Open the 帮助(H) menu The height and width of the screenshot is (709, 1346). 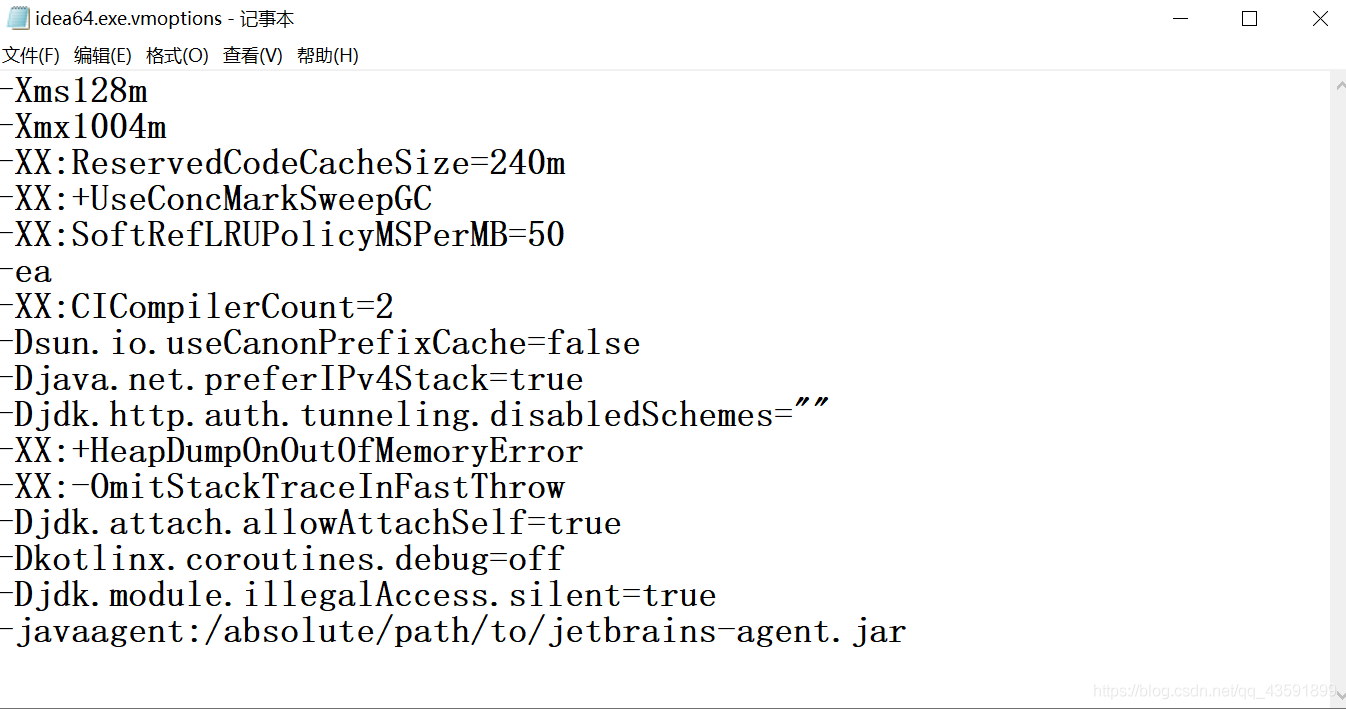point(329,55)
